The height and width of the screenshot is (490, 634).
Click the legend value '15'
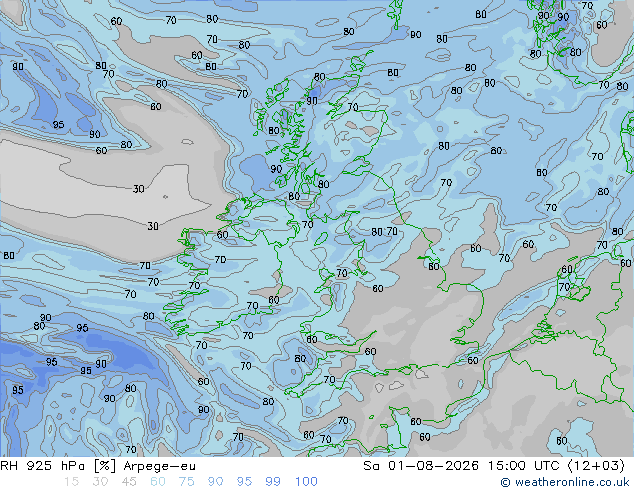[71, 482]
